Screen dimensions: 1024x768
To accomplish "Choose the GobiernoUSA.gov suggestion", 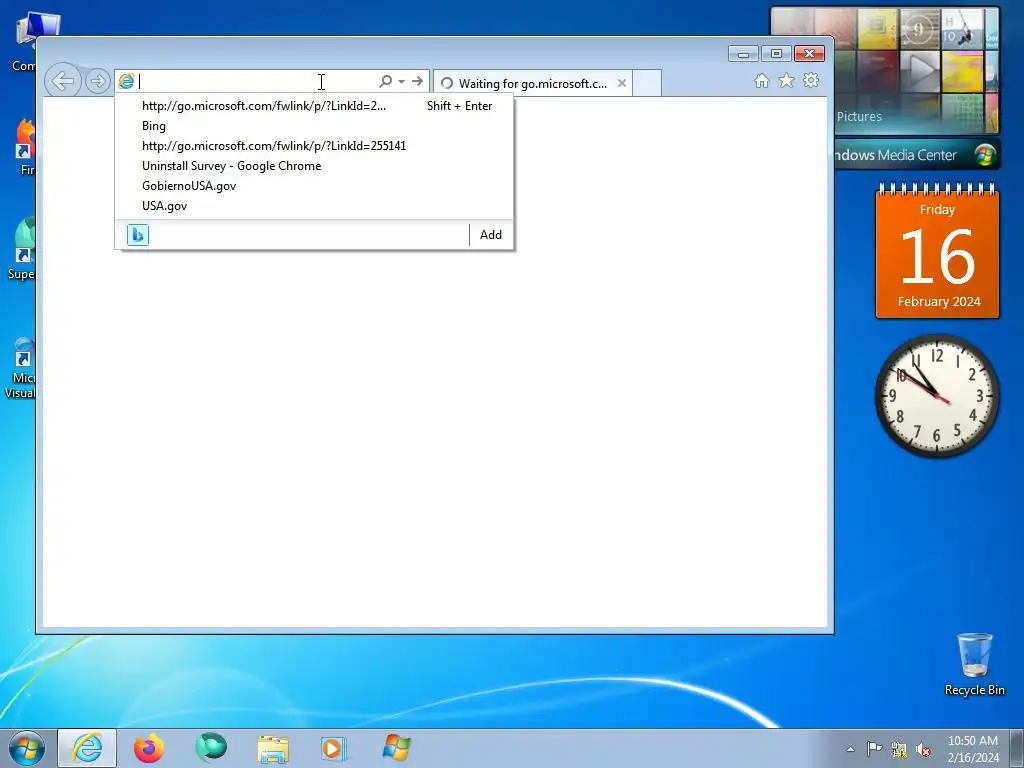I will [x=314, y=185].
